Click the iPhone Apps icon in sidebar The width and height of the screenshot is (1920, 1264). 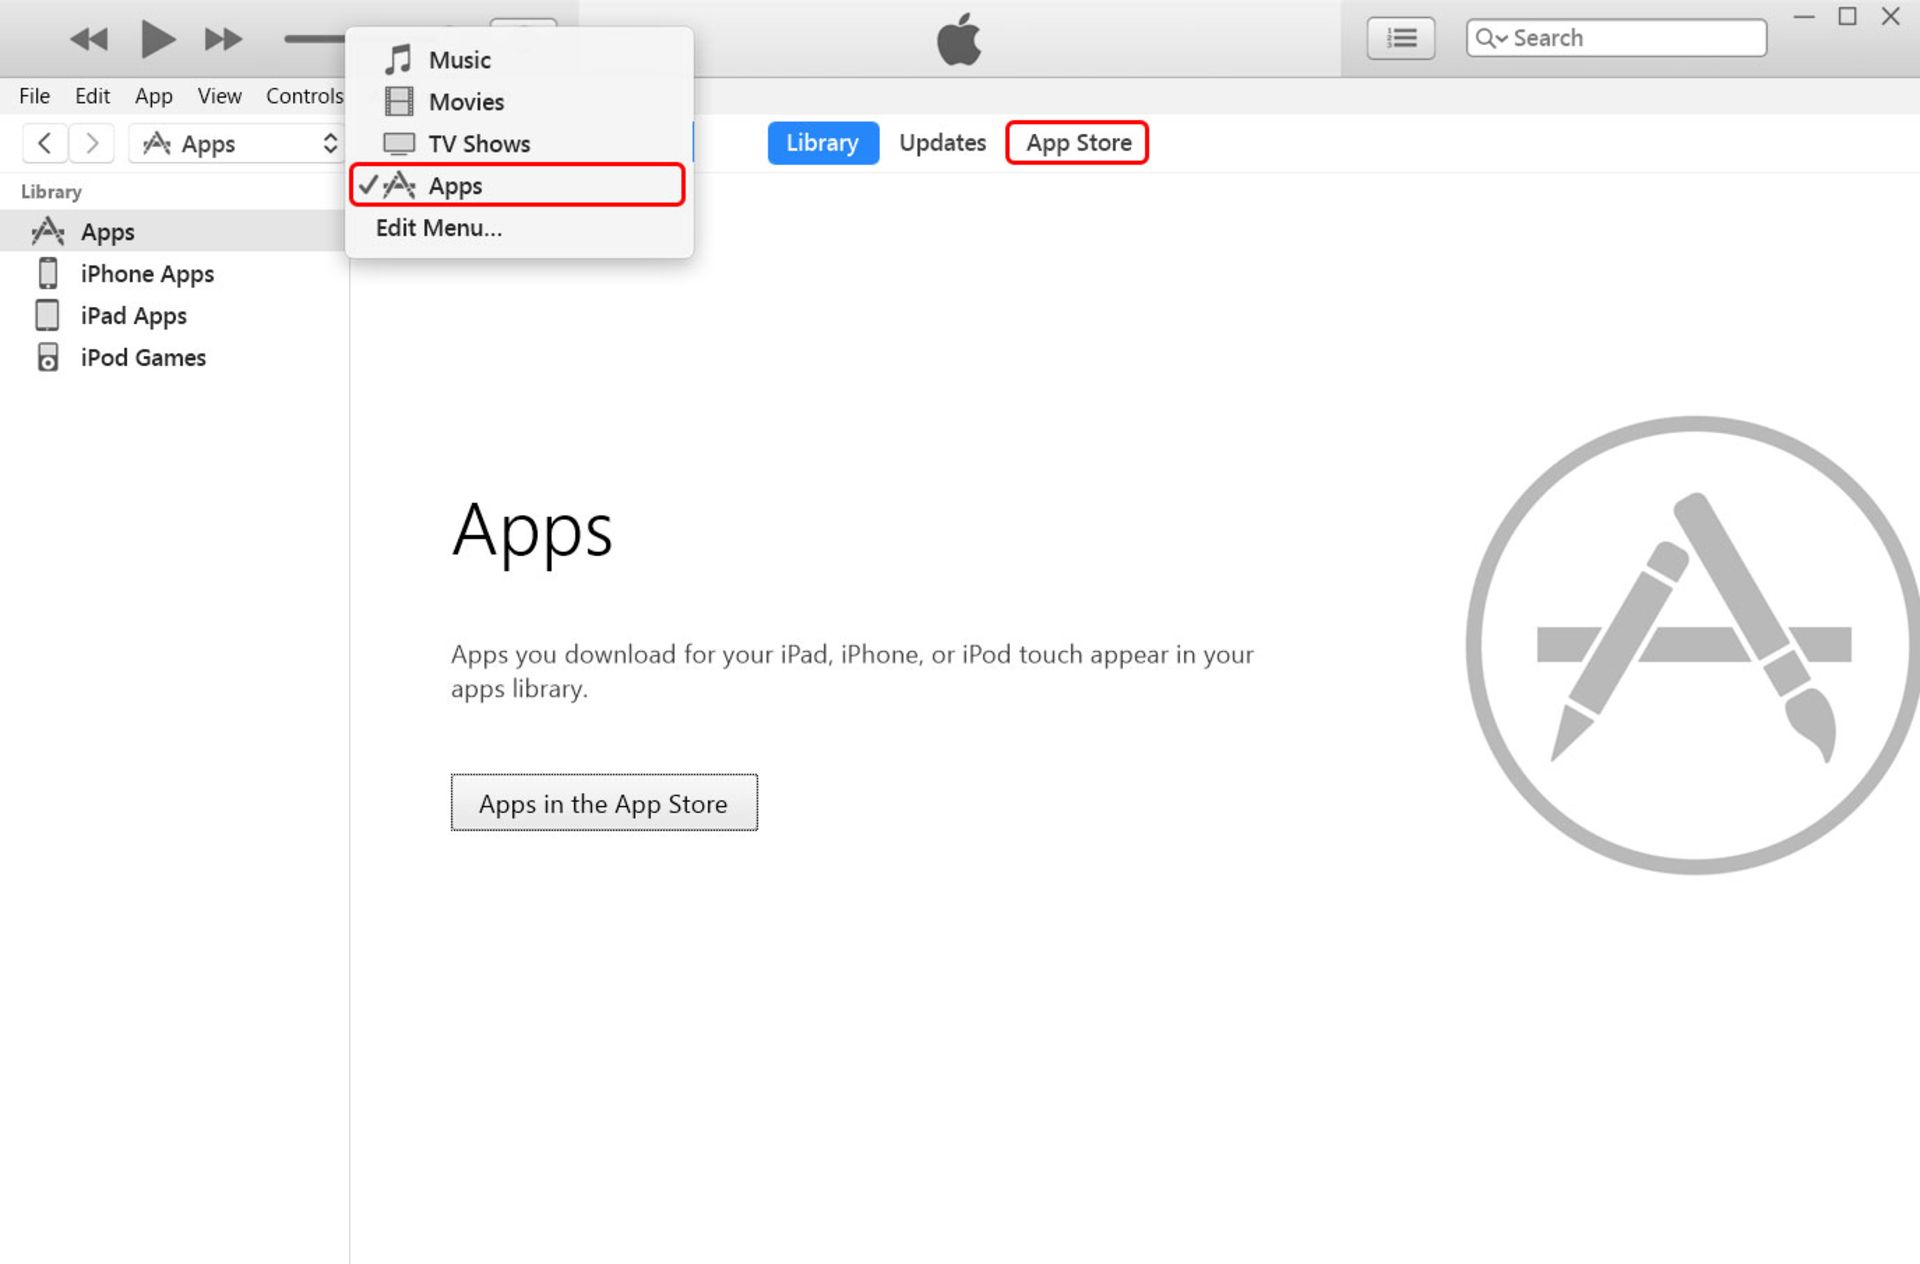pyautogui.click(x=49, y=274)
